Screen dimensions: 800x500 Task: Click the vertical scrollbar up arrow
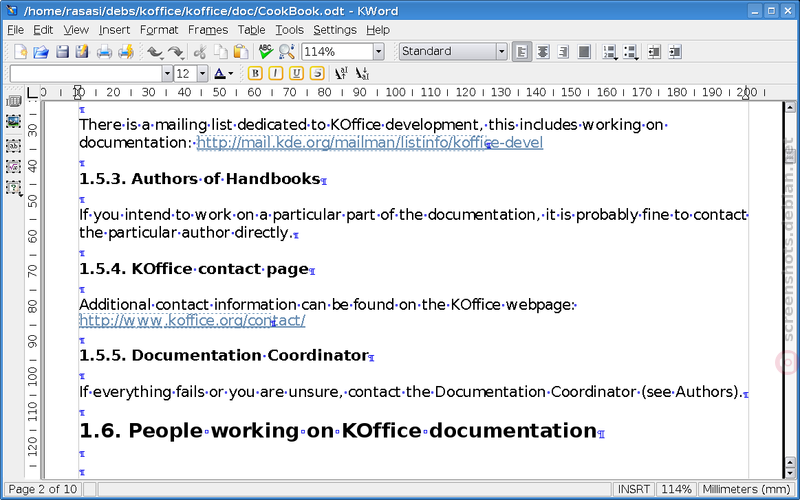(x=790, y=107)
